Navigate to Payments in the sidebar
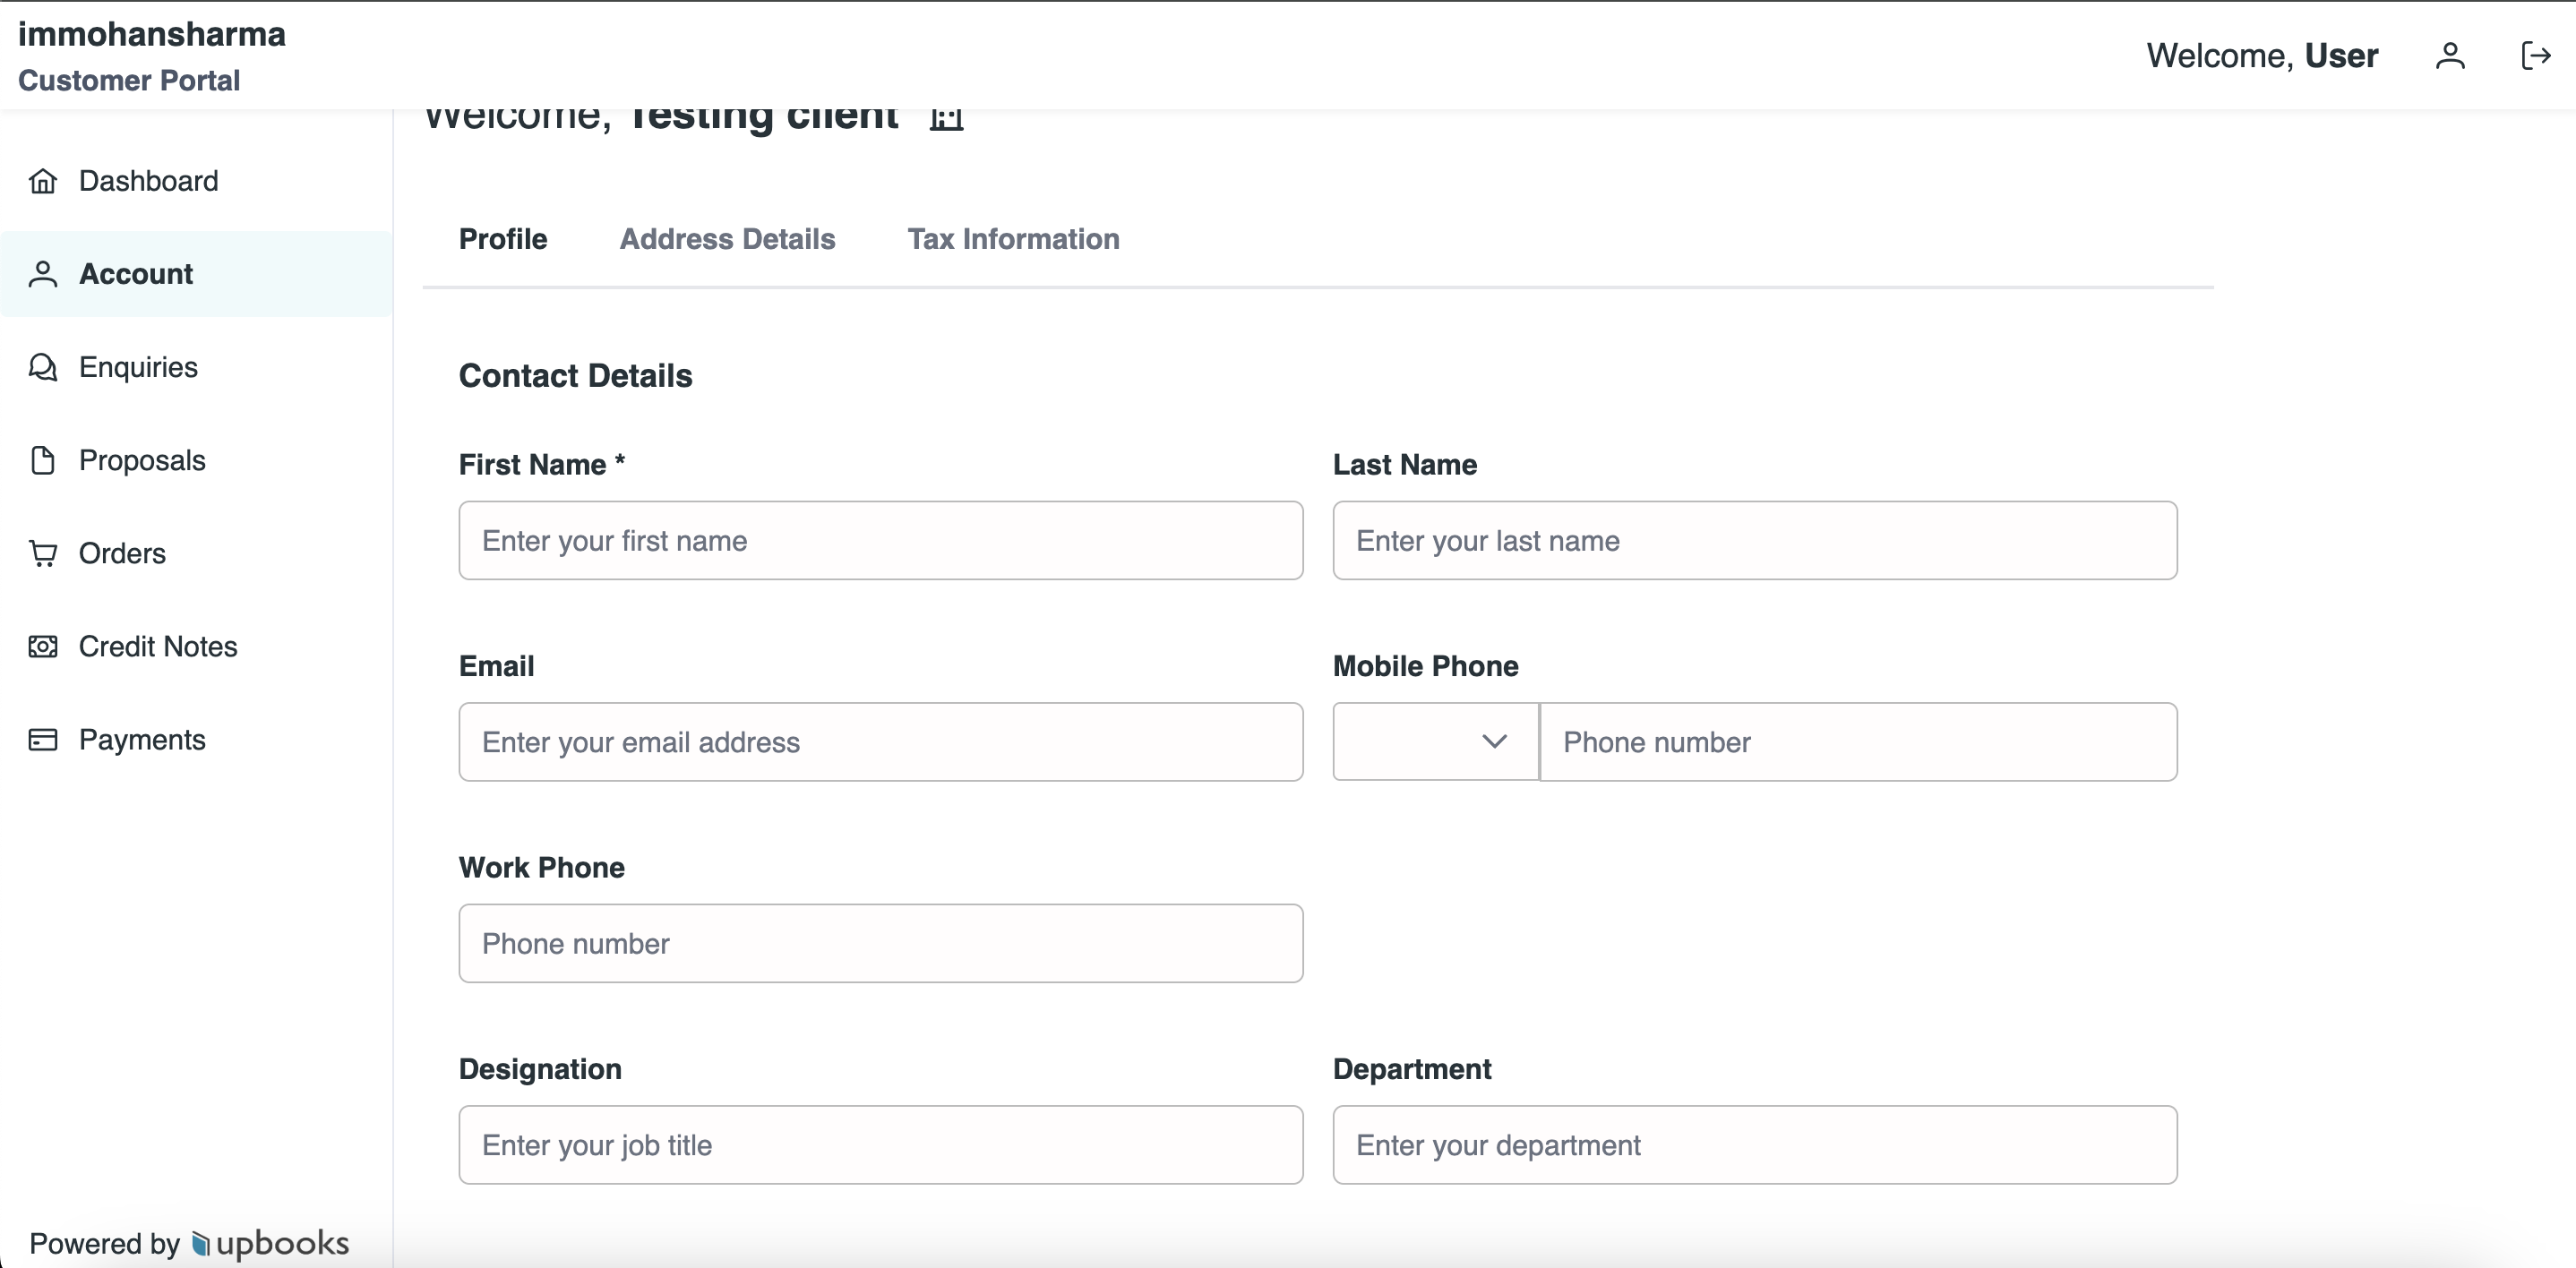This screenshot has height=1268, width=2576. pyautogui.click(x=142, y=739)
